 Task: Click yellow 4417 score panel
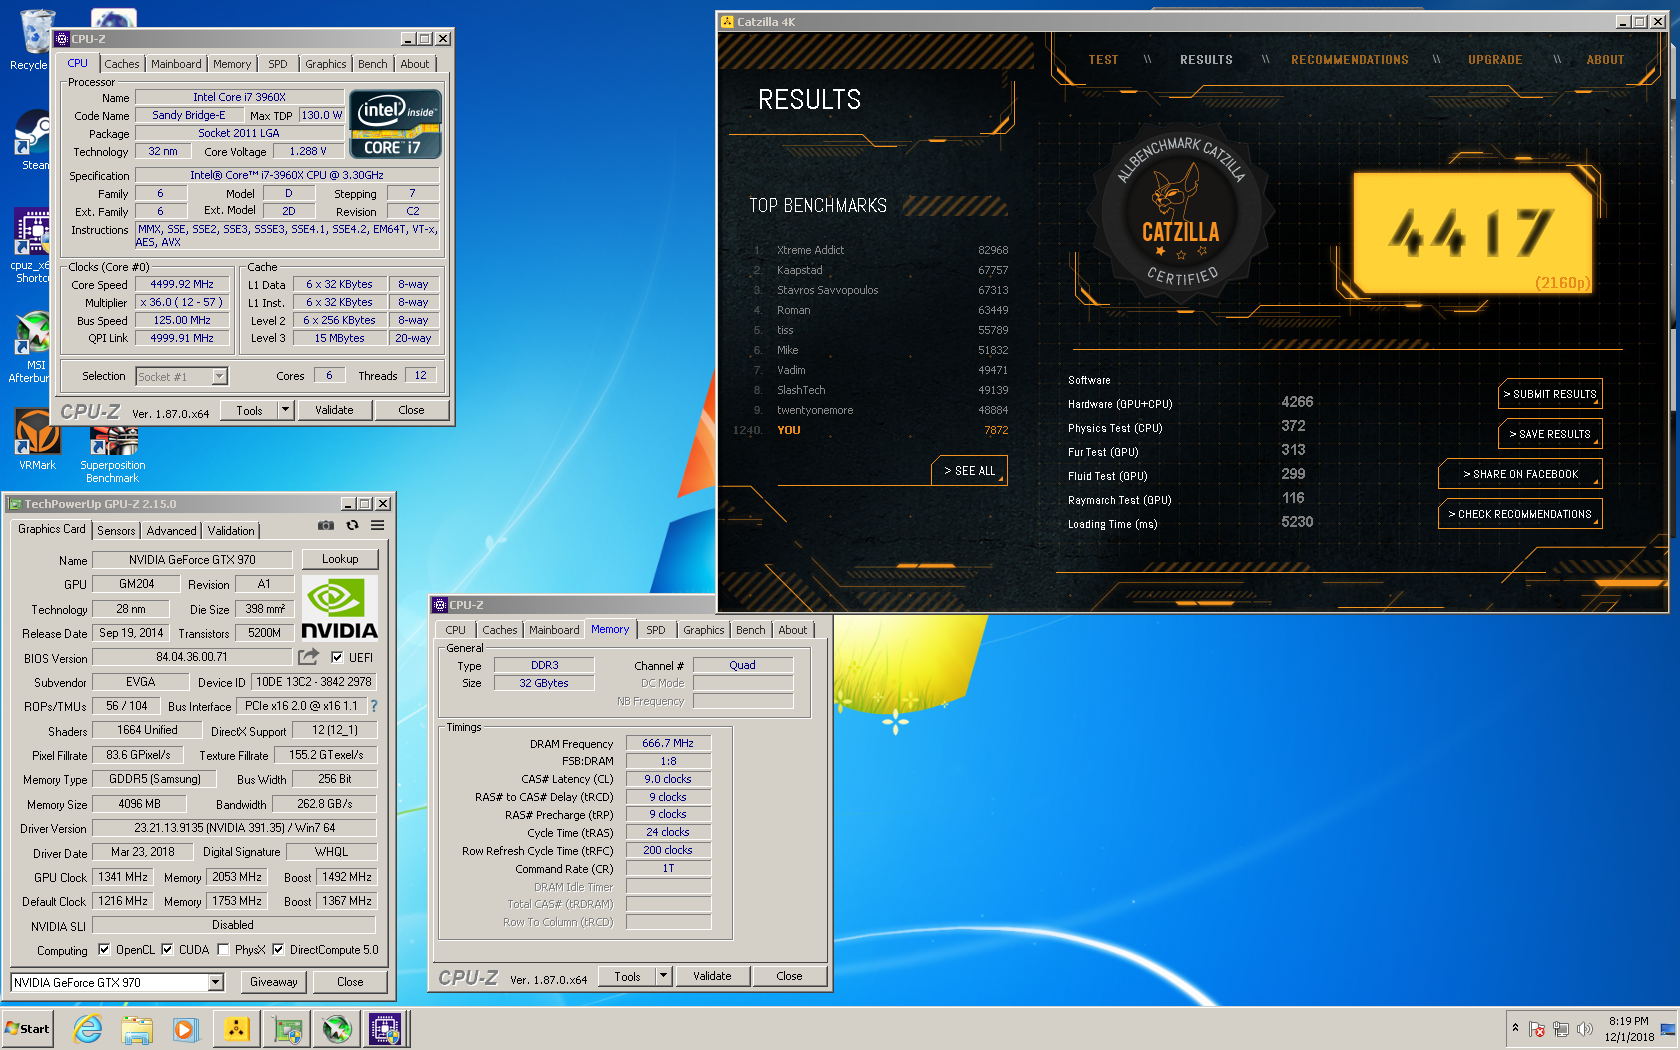[1471, 233]
